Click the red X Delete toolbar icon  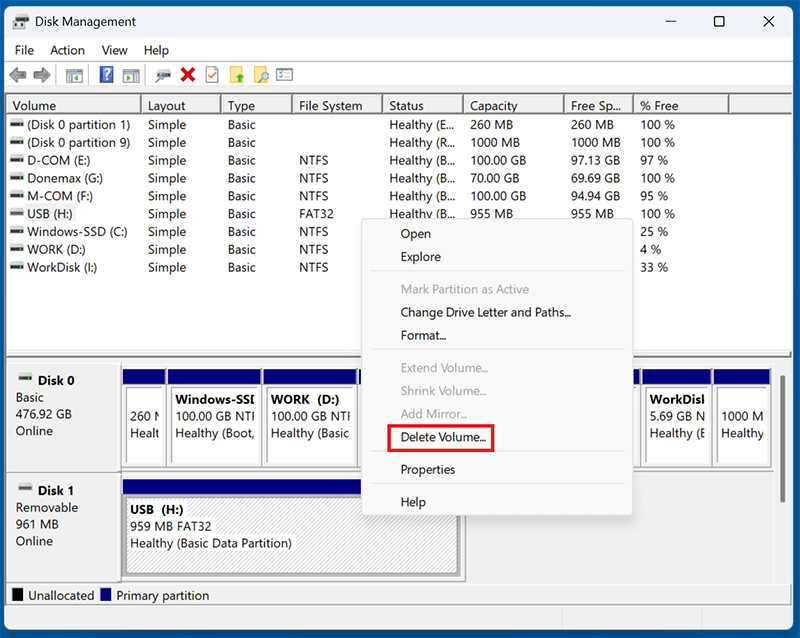coord(188,75)
